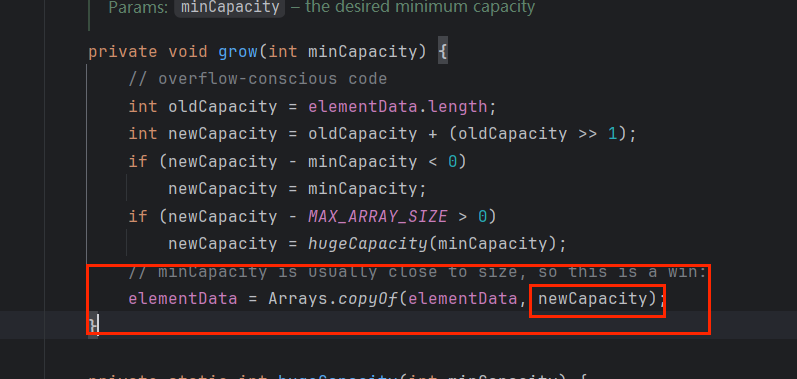
Task: Click the 0 in 'MAX_ARRAY_SIZE > 0'
Action: pos(482,216)
